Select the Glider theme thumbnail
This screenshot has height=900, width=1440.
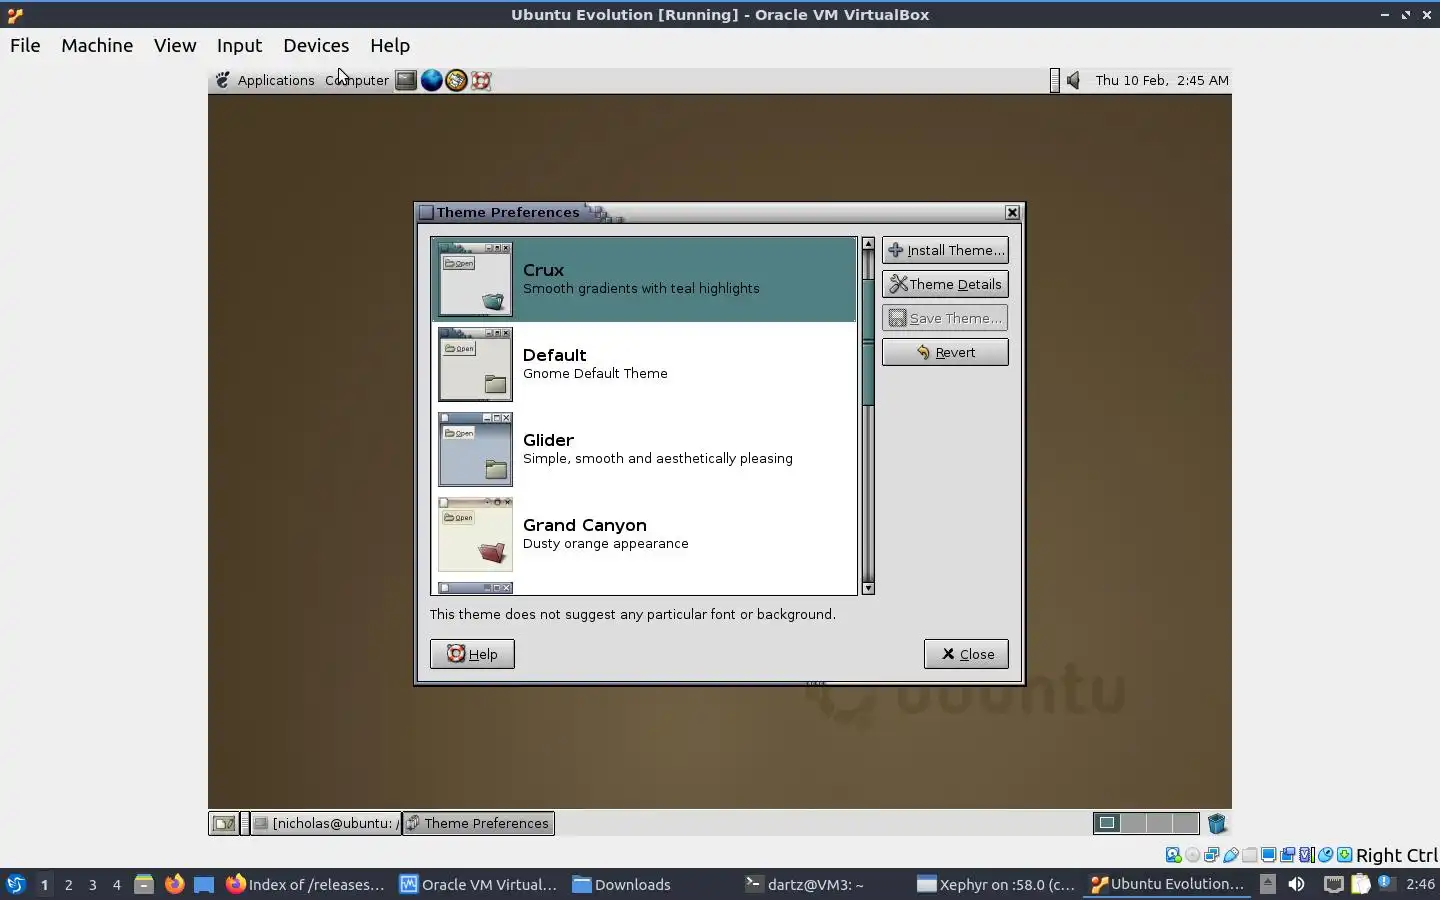pos(475,449)
